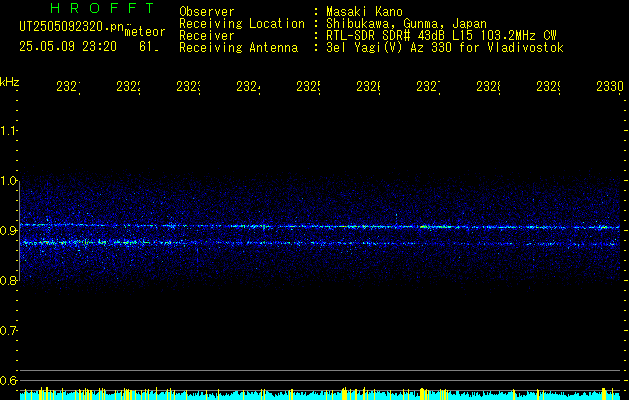Click the upper signal trace near 0.91 kHz

[320, 226]
